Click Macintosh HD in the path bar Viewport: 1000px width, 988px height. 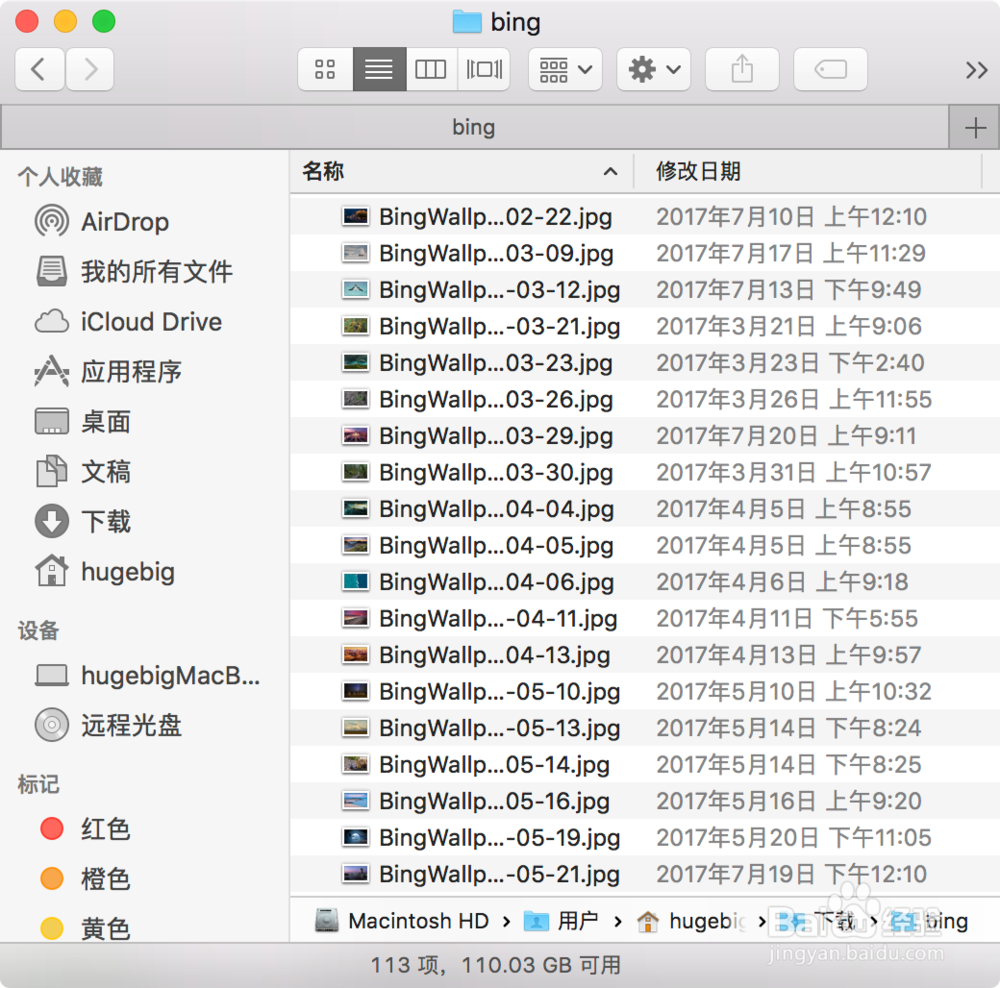coord(402,920)
